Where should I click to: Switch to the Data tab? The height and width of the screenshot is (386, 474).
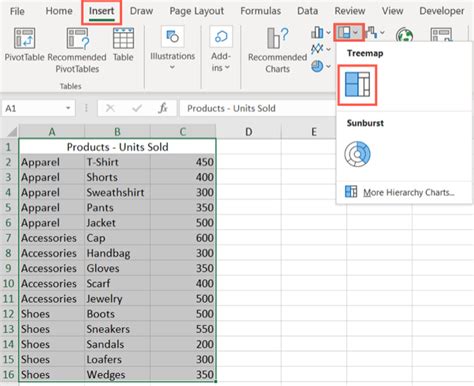point(307,11)
